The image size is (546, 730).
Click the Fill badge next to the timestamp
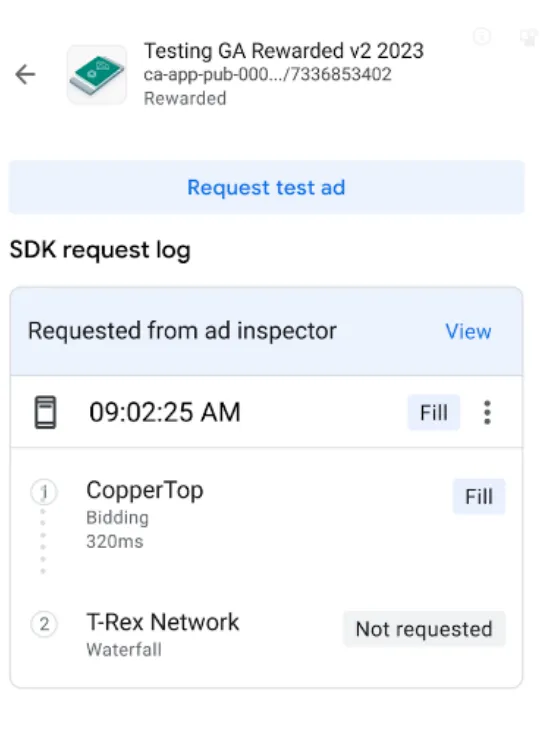[x=433, y=412]
